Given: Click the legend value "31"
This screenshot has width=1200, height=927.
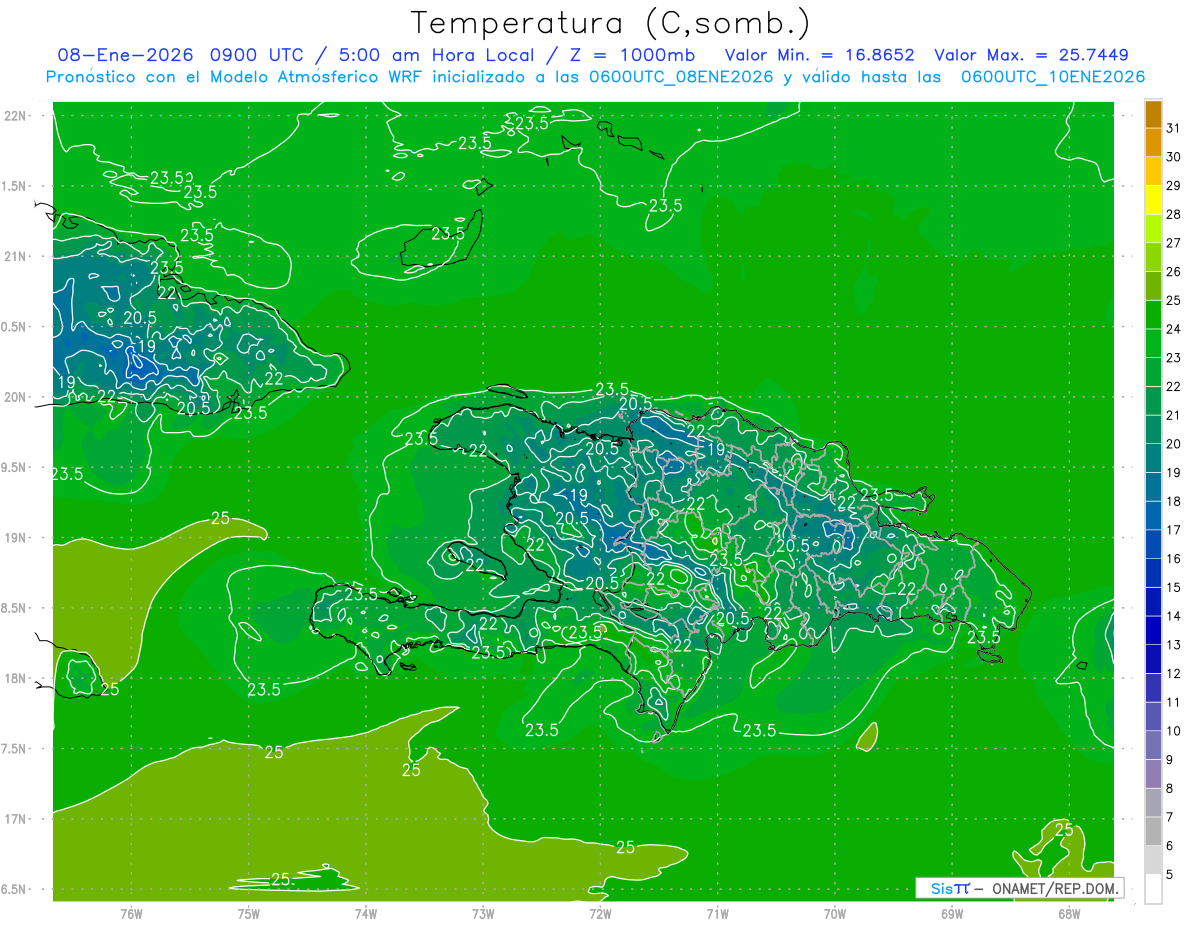Looking at the screenshot, I should click(1173, 128).
